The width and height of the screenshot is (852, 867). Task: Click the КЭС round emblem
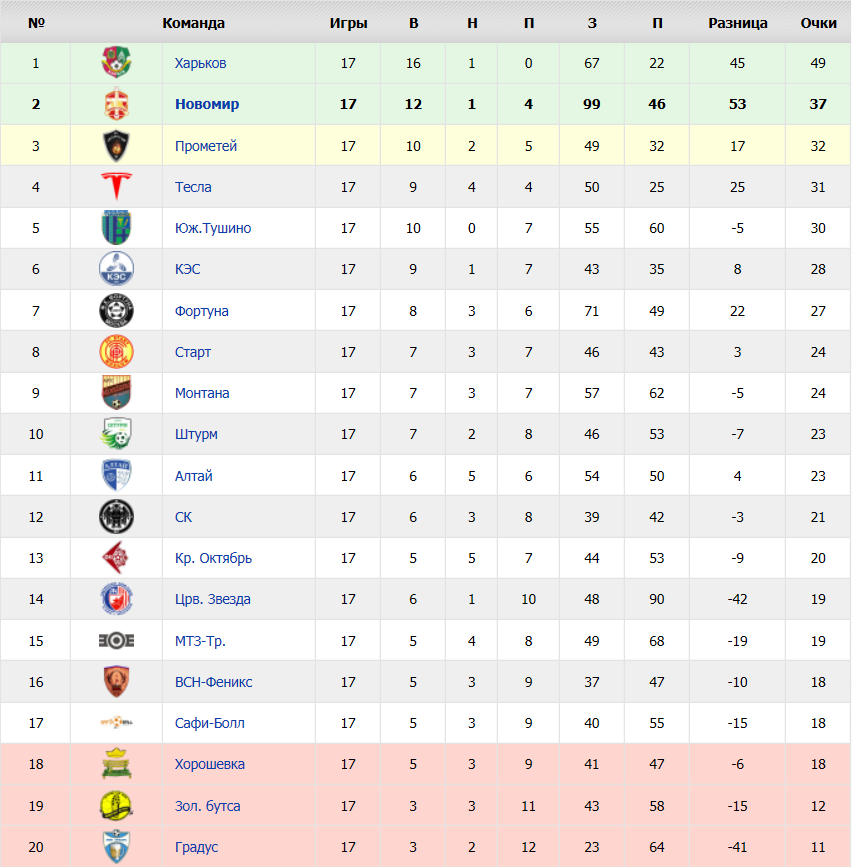click(116, 269)
